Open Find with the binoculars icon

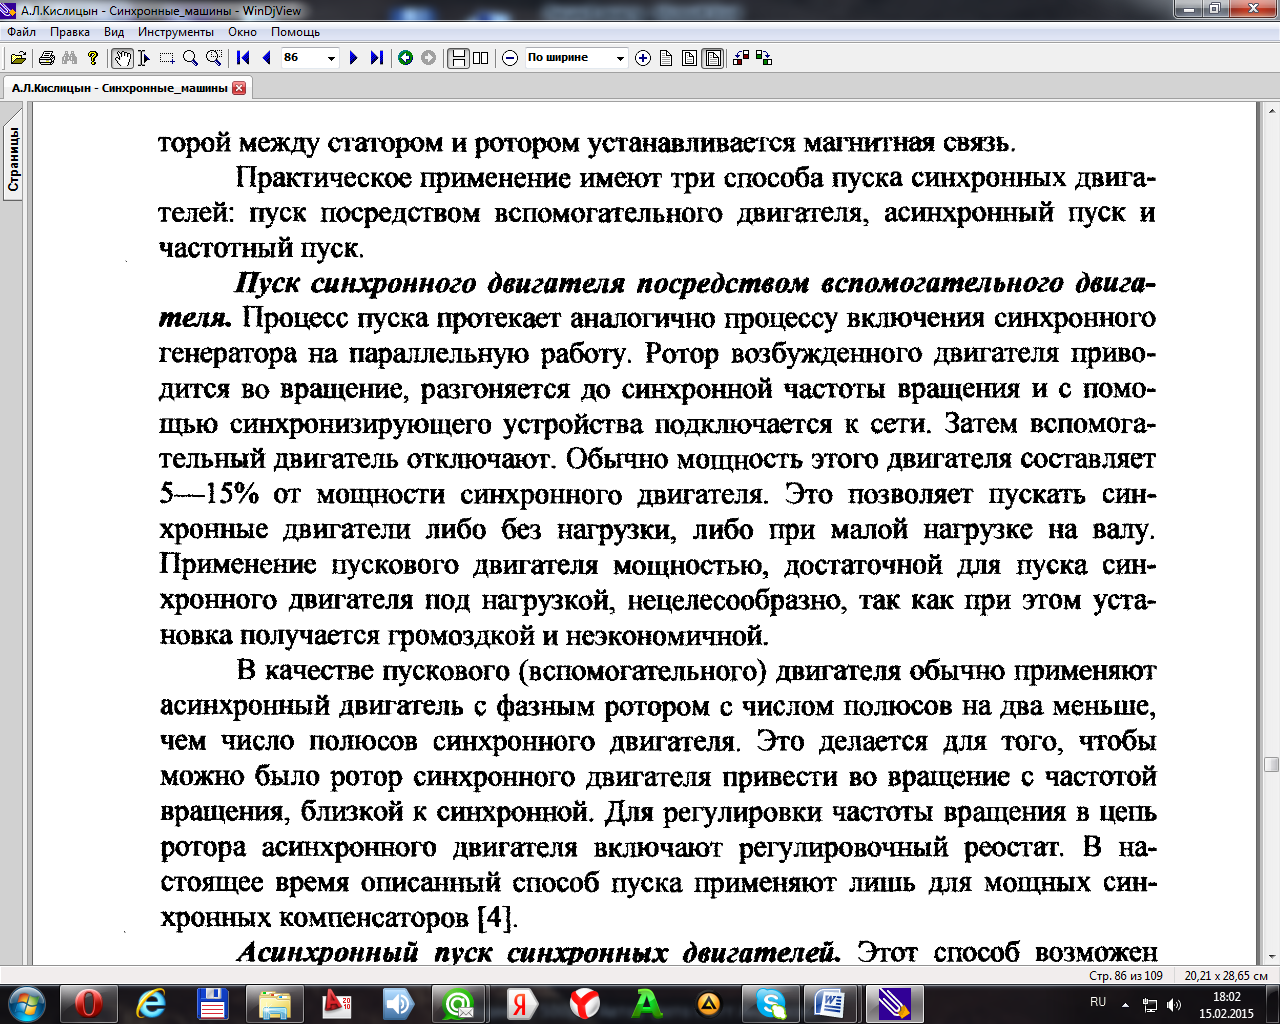[70, 58]
